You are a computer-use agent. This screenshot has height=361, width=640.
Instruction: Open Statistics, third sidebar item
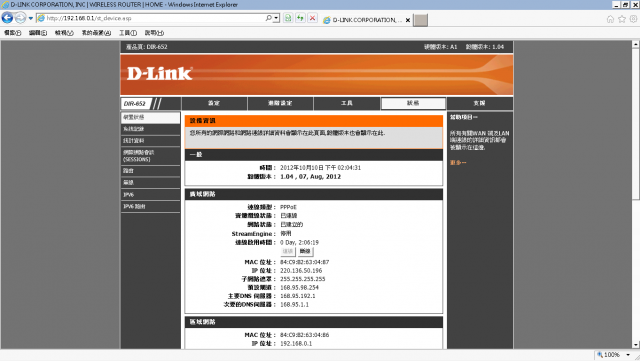click(150, 141)
